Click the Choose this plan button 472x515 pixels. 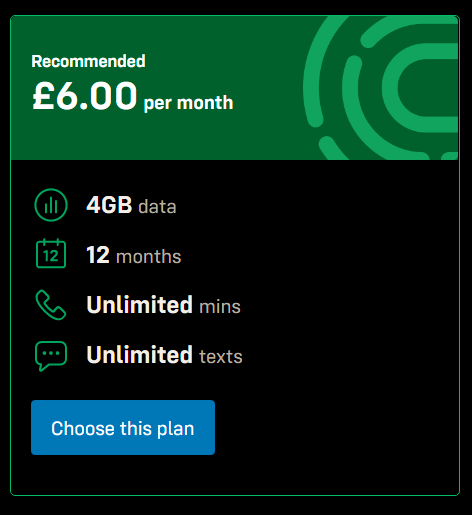[x=123, y=428]
